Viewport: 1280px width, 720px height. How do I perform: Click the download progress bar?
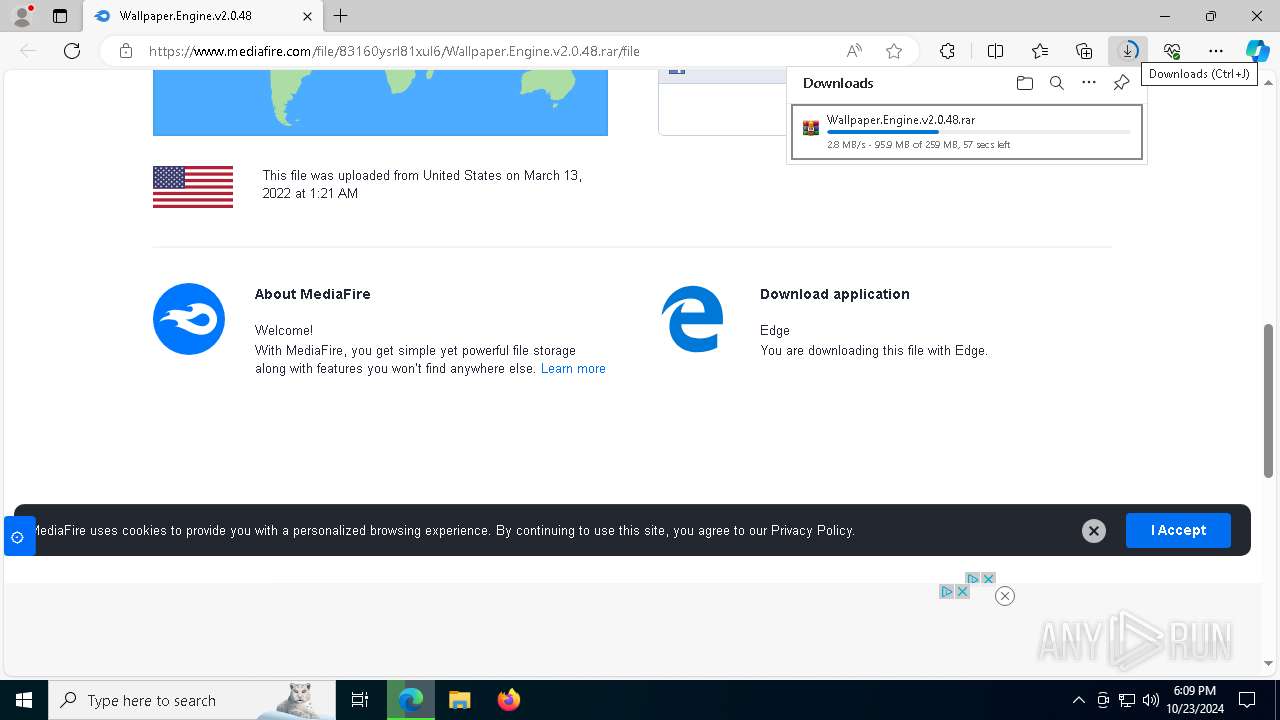pyautogui.click(x=979, y=132)
